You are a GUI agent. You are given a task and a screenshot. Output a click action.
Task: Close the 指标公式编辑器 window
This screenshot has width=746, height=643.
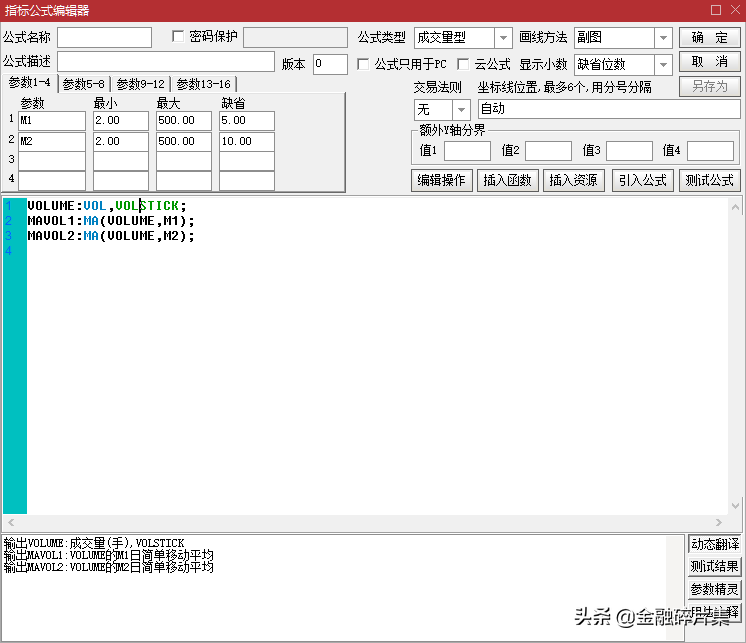click(735, 10)
